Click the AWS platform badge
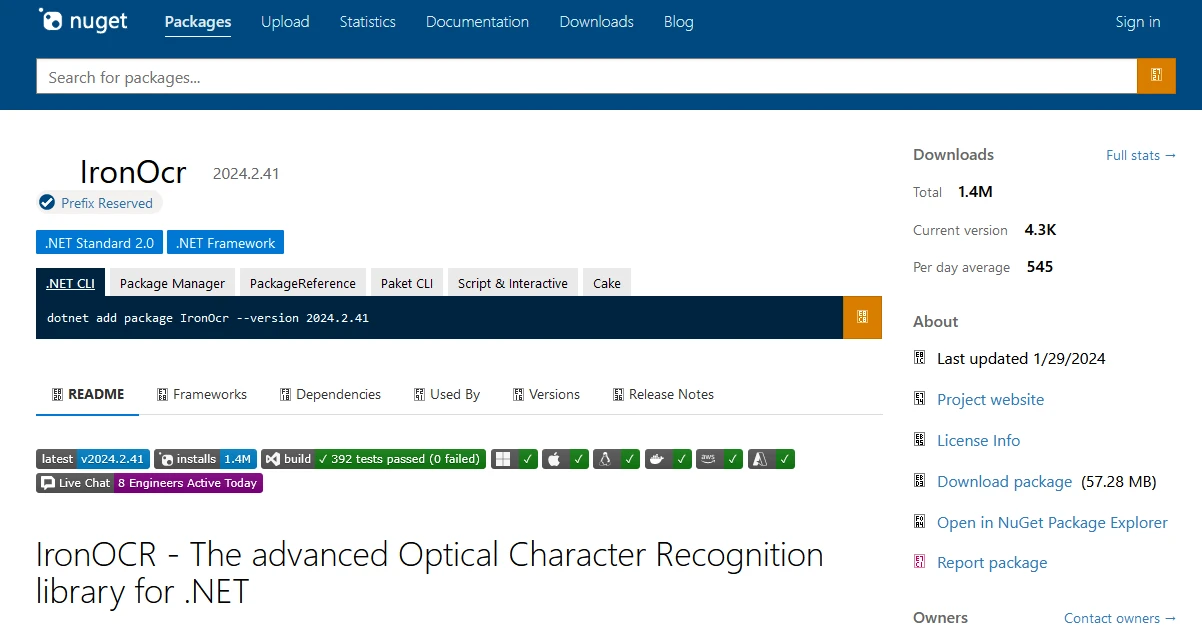 (x=720, y=459)
